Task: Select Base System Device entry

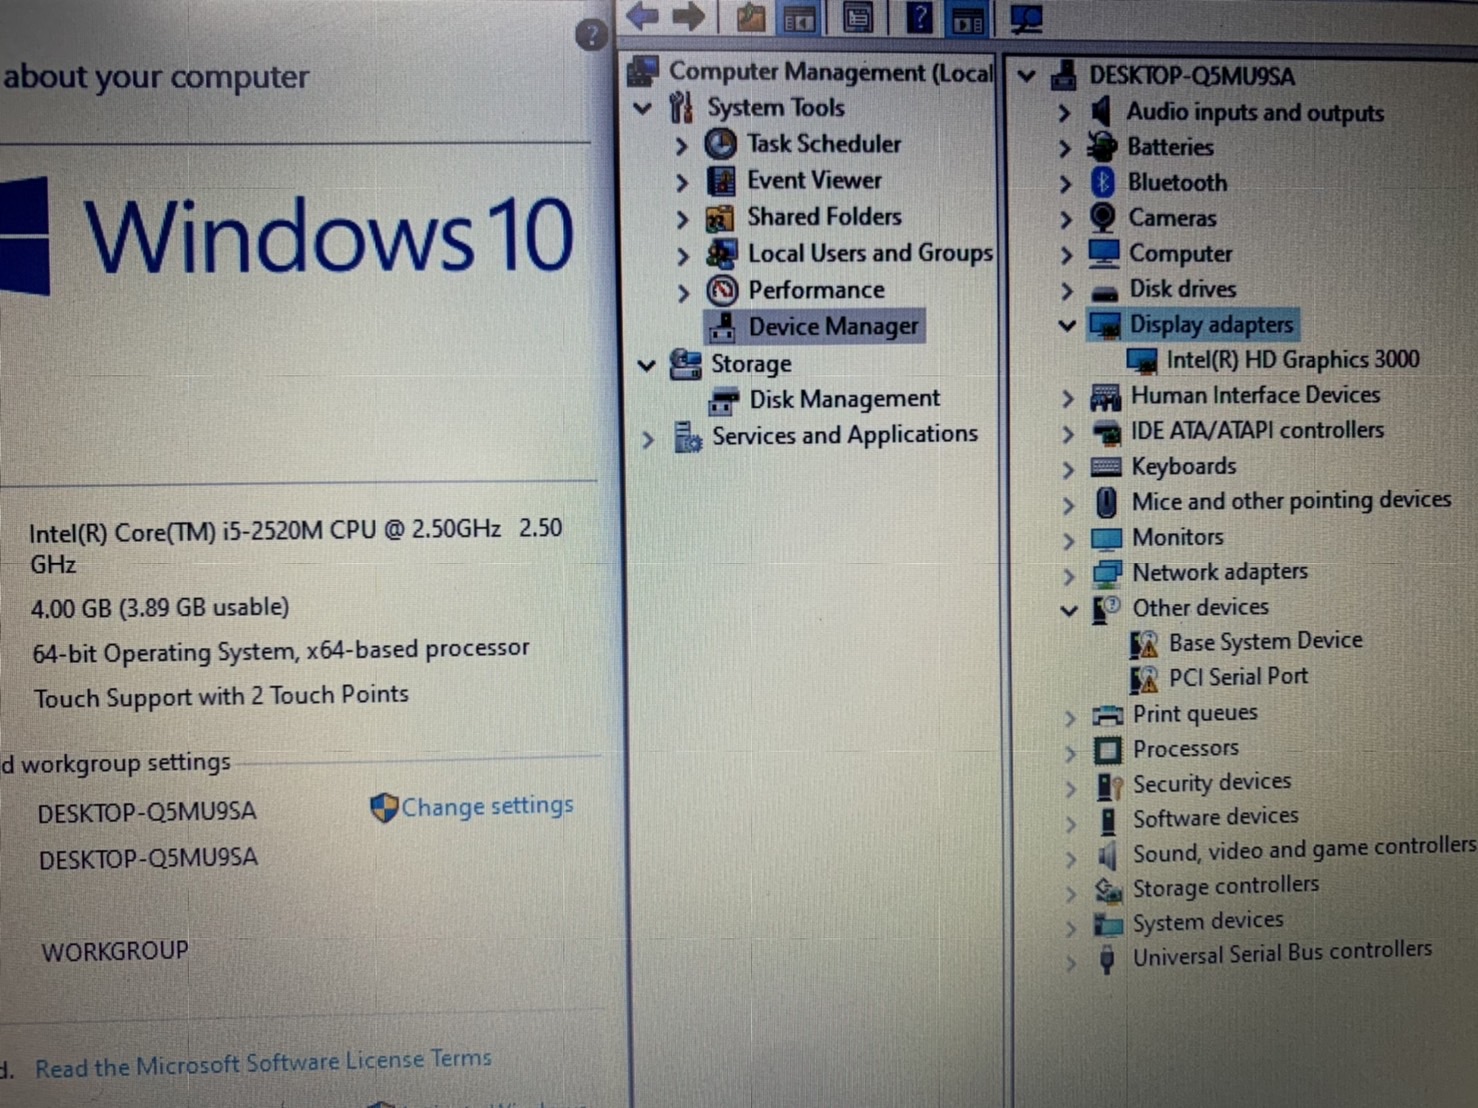Action: (1264, 642)
